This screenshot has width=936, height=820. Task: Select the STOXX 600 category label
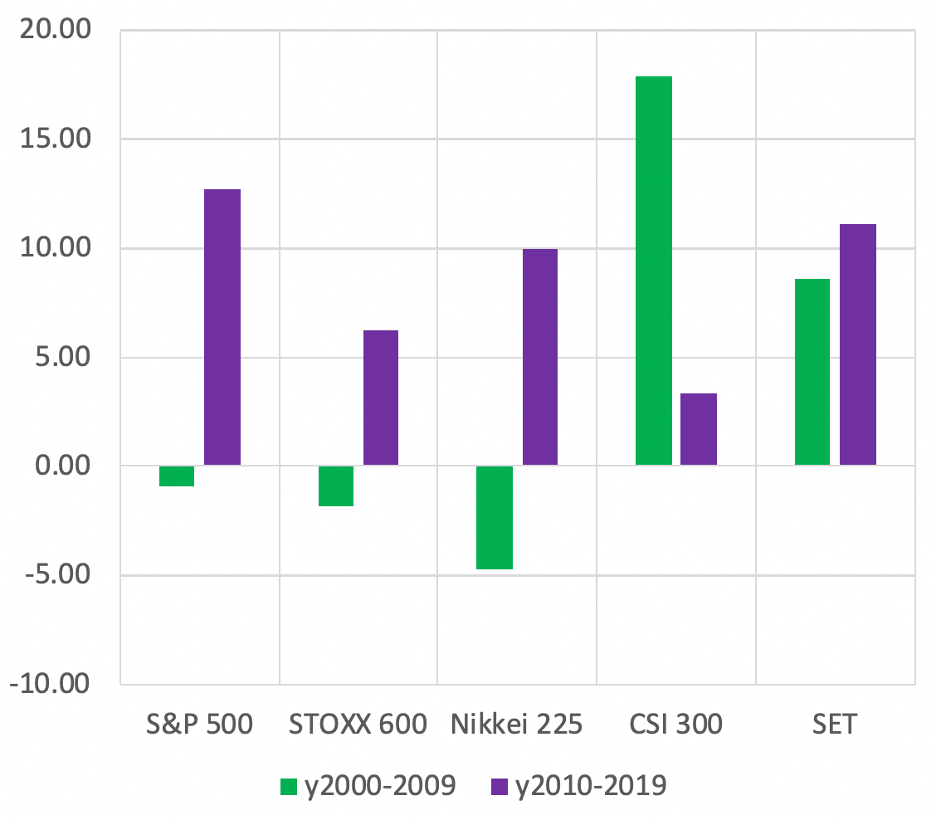click(x=357, y=724)
